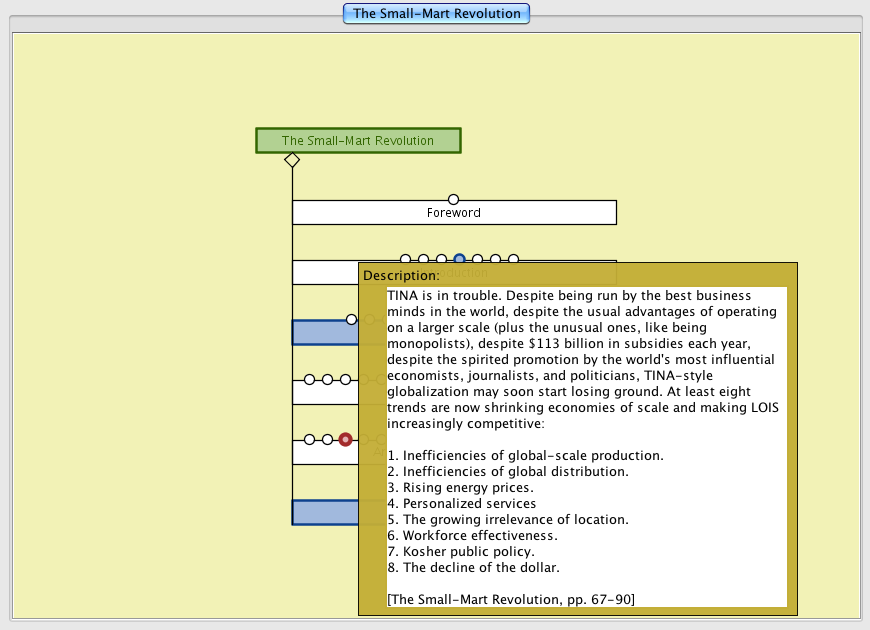Open The Small-Mart Revolution title tab
The height and width of the screenshot is (630, 870).
click(436, 14)
